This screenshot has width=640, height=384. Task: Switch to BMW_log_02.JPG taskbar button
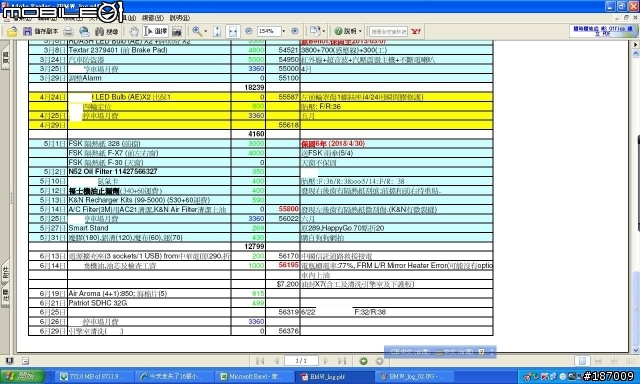click(x=415, y=376)
